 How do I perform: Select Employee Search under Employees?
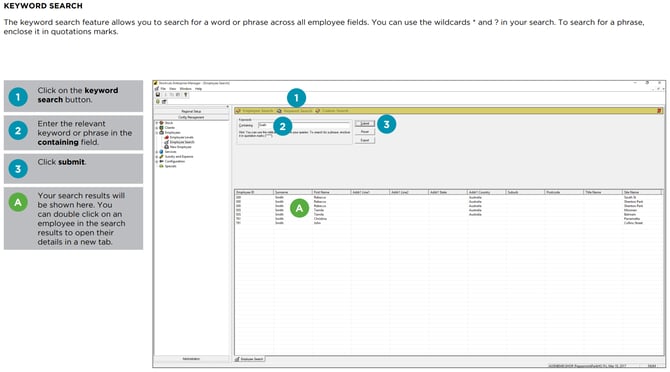pyautogui.click(x=182, y=142)
